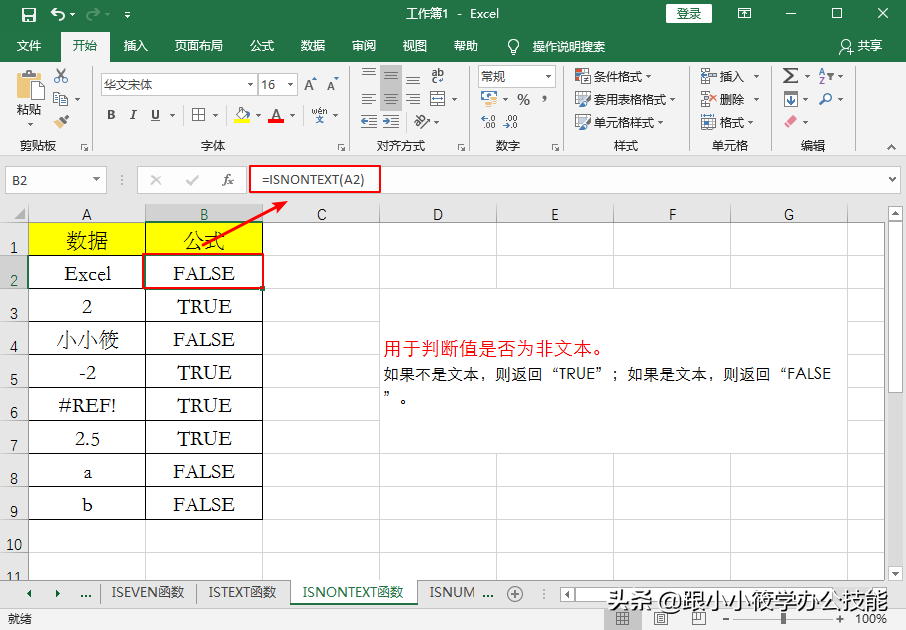Screen dimensions: 906x630
Task: Click the Copy icon in clipboard group
Action: (61, 99)
